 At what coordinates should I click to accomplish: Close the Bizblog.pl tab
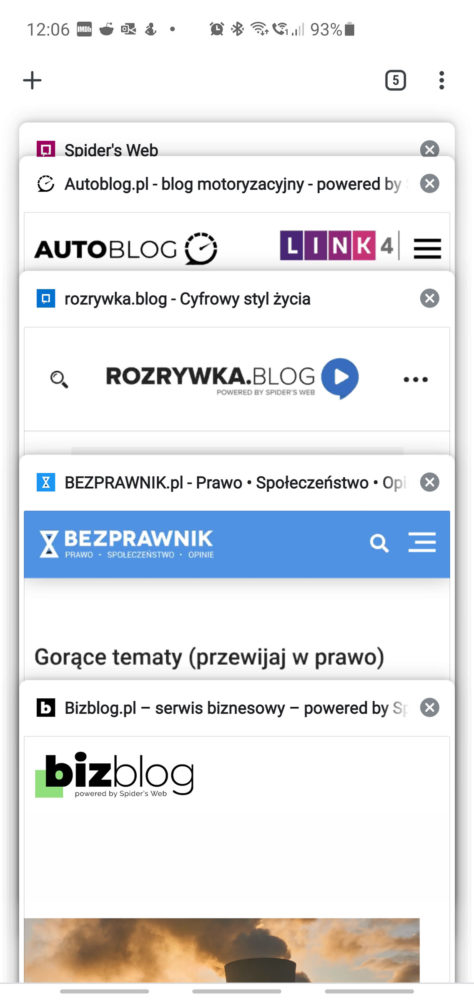pyautogui.click(x=429, y=707)
